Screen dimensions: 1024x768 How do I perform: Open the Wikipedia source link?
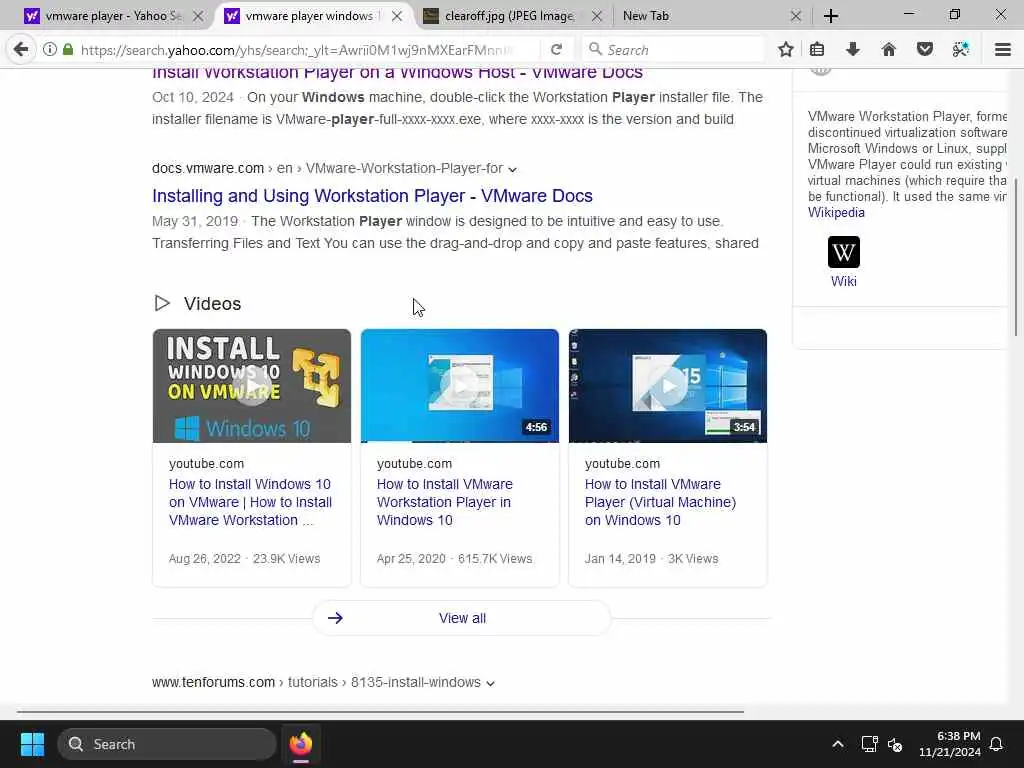836,212
